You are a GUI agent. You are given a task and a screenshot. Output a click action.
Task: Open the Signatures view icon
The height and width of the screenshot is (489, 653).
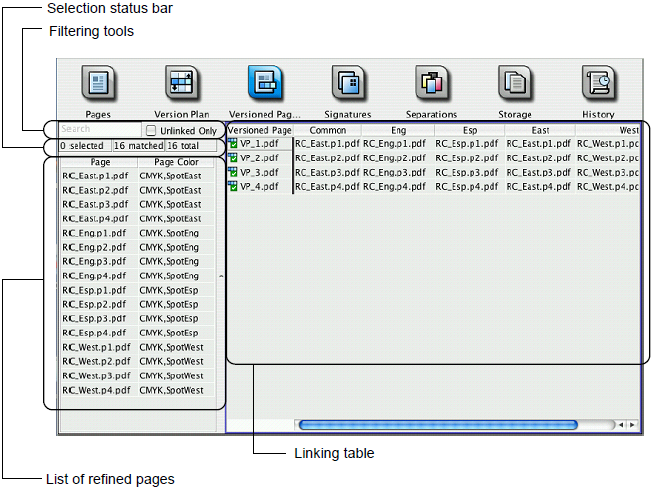(348, 84)
